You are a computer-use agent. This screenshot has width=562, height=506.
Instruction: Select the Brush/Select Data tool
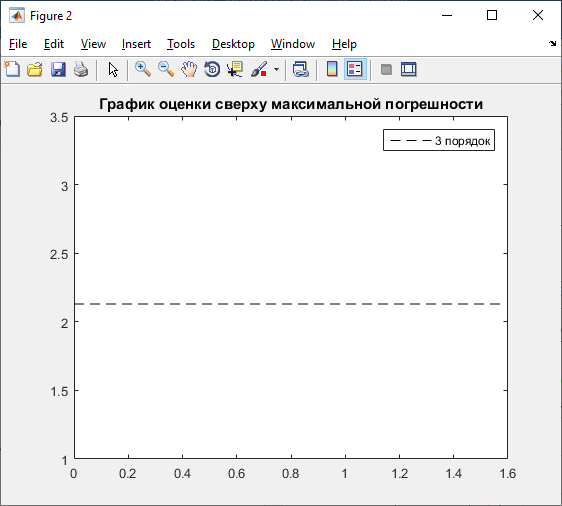coord(259,69)
